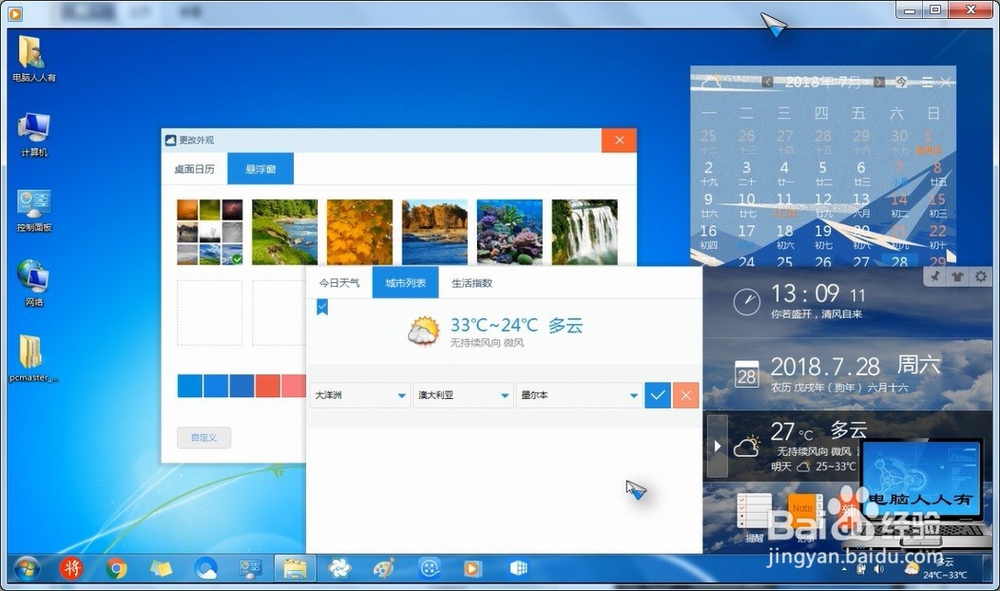Image resolution: width=1000 pixels, height=591 pixels.
Task: Switch to the 悬浮窗 tab
Action: coord(260,169)
